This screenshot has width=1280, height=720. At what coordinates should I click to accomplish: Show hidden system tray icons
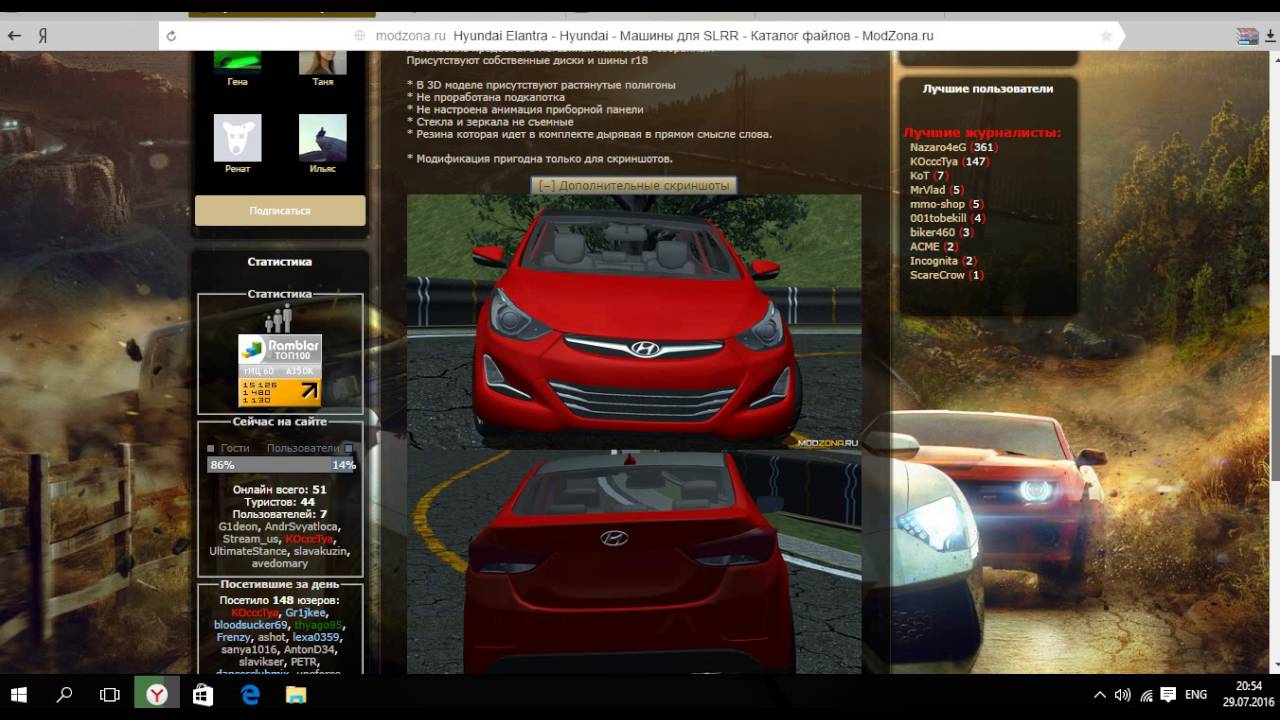pyautogui.click(x=1100, y=694)
